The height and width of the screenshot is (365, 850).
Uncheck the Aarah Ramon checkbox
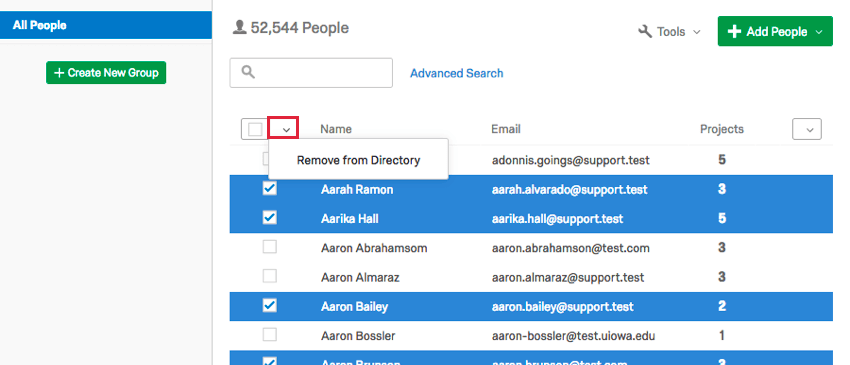pyautogui.click(x=269, y=188)
